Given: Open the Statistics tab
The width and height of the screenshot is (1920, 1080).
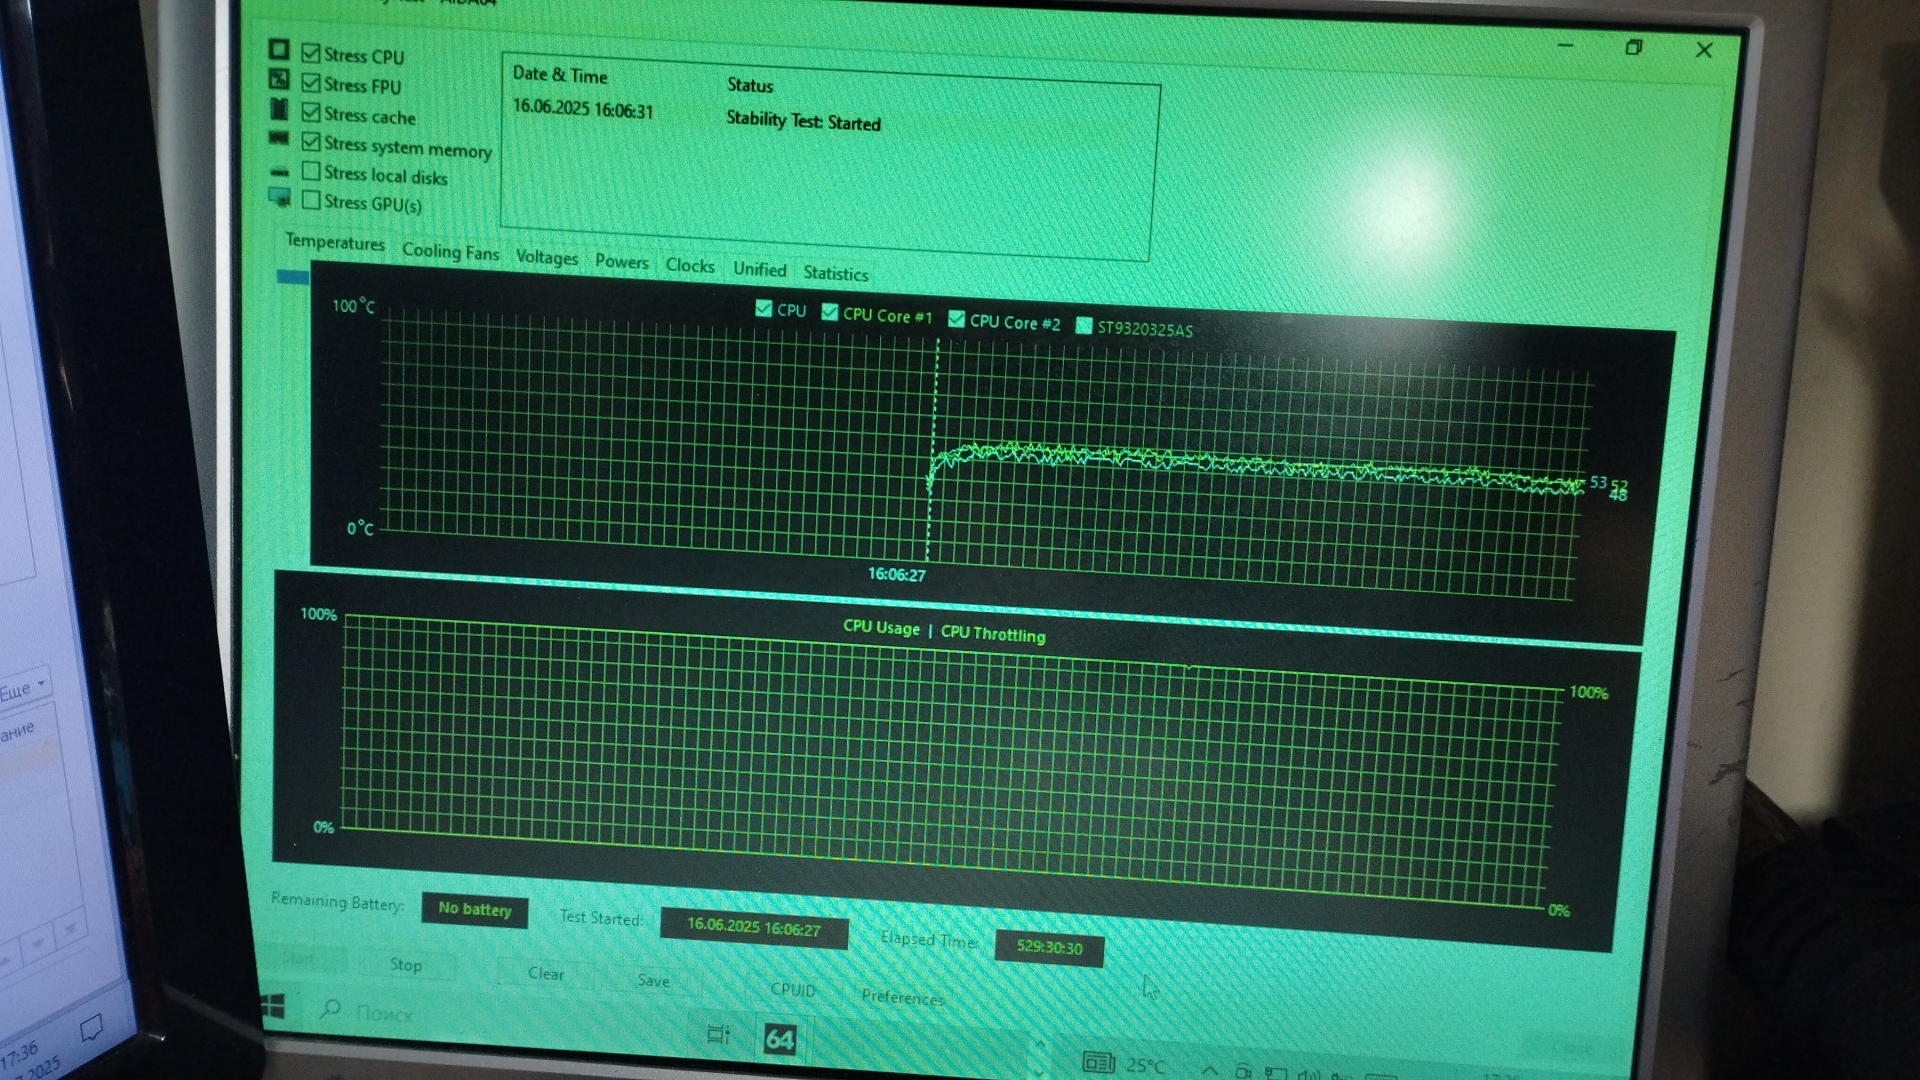Looking at the screenshot, I should (x=835, y=273).
